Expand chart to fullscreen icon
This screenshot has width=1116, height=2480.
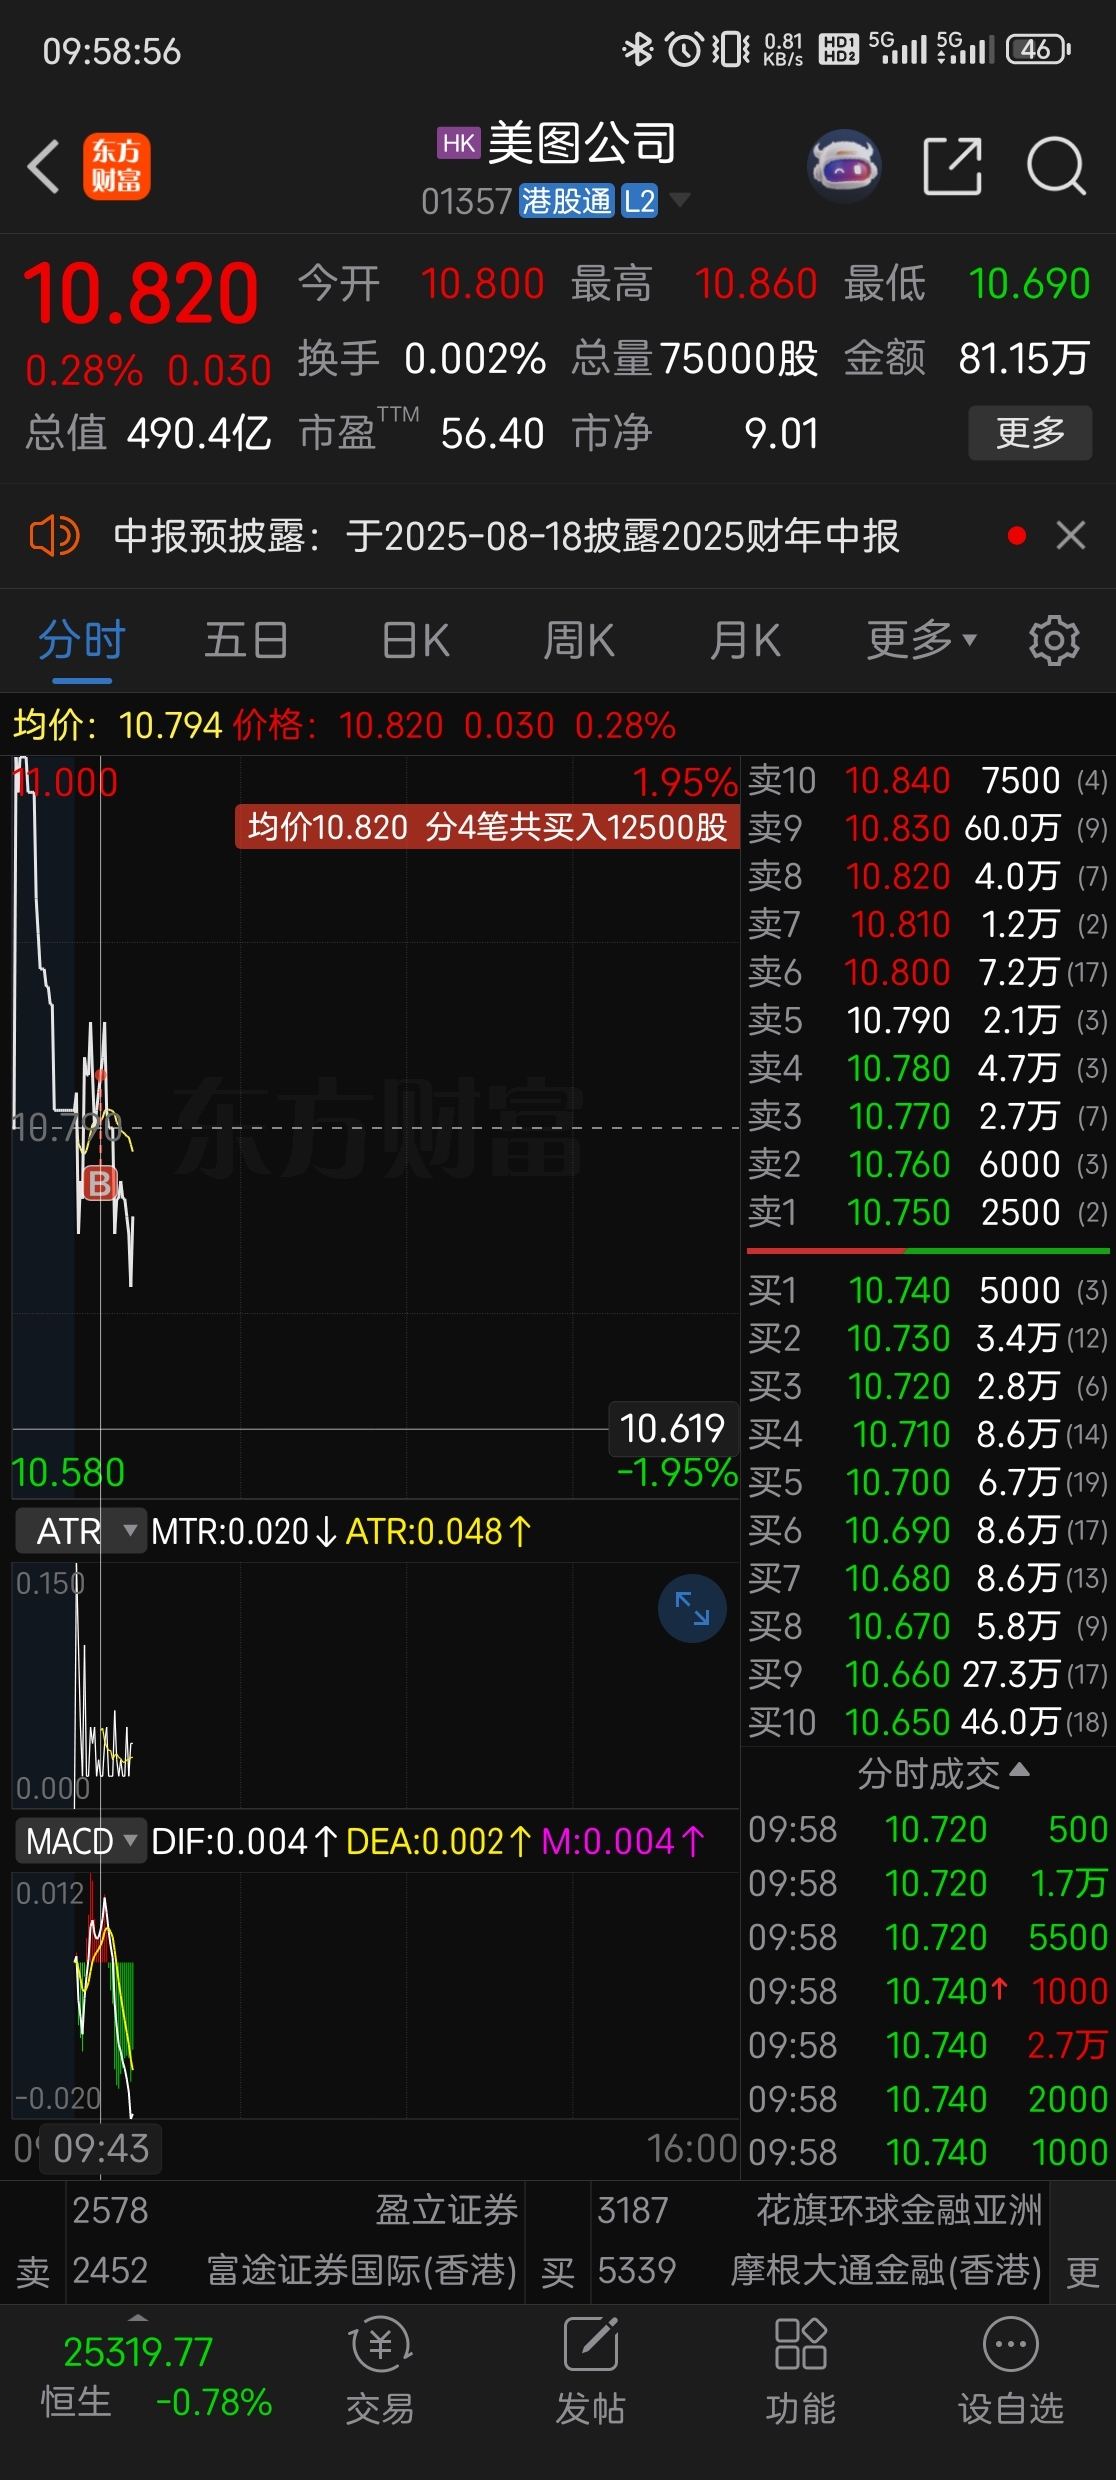pyautogui.click(x=692, y=1608)
